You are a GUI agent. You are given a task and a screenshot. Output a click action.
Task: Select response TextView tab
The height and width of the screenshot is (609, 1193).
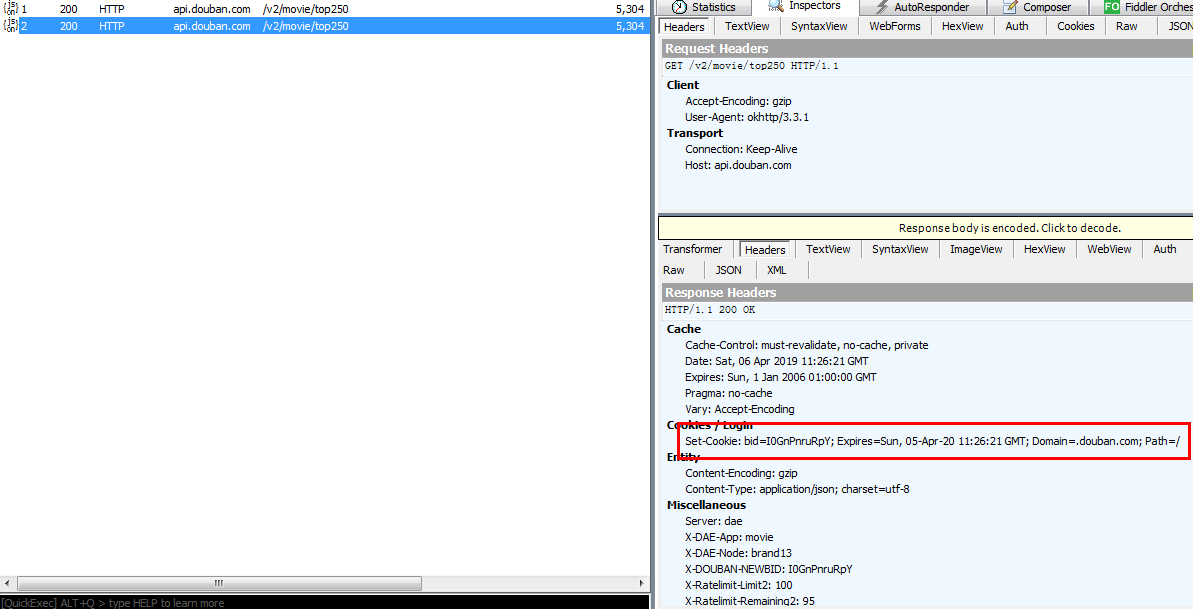pyautogui.click(x=828, y=249)
